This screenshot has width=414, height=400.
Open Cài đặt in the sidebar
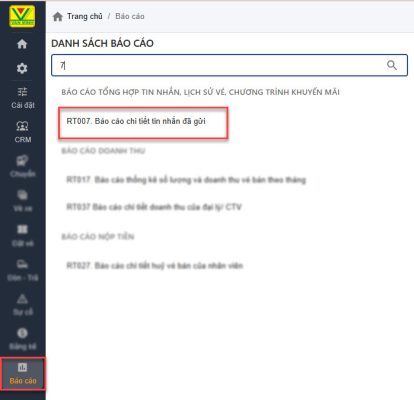tap(23, 98)
